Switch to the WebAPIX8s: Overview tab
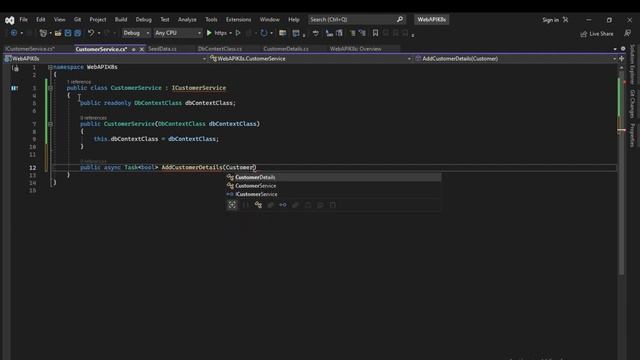Viewport: 640px width, 360px height. pyautogui.click(x=356, y=49)
